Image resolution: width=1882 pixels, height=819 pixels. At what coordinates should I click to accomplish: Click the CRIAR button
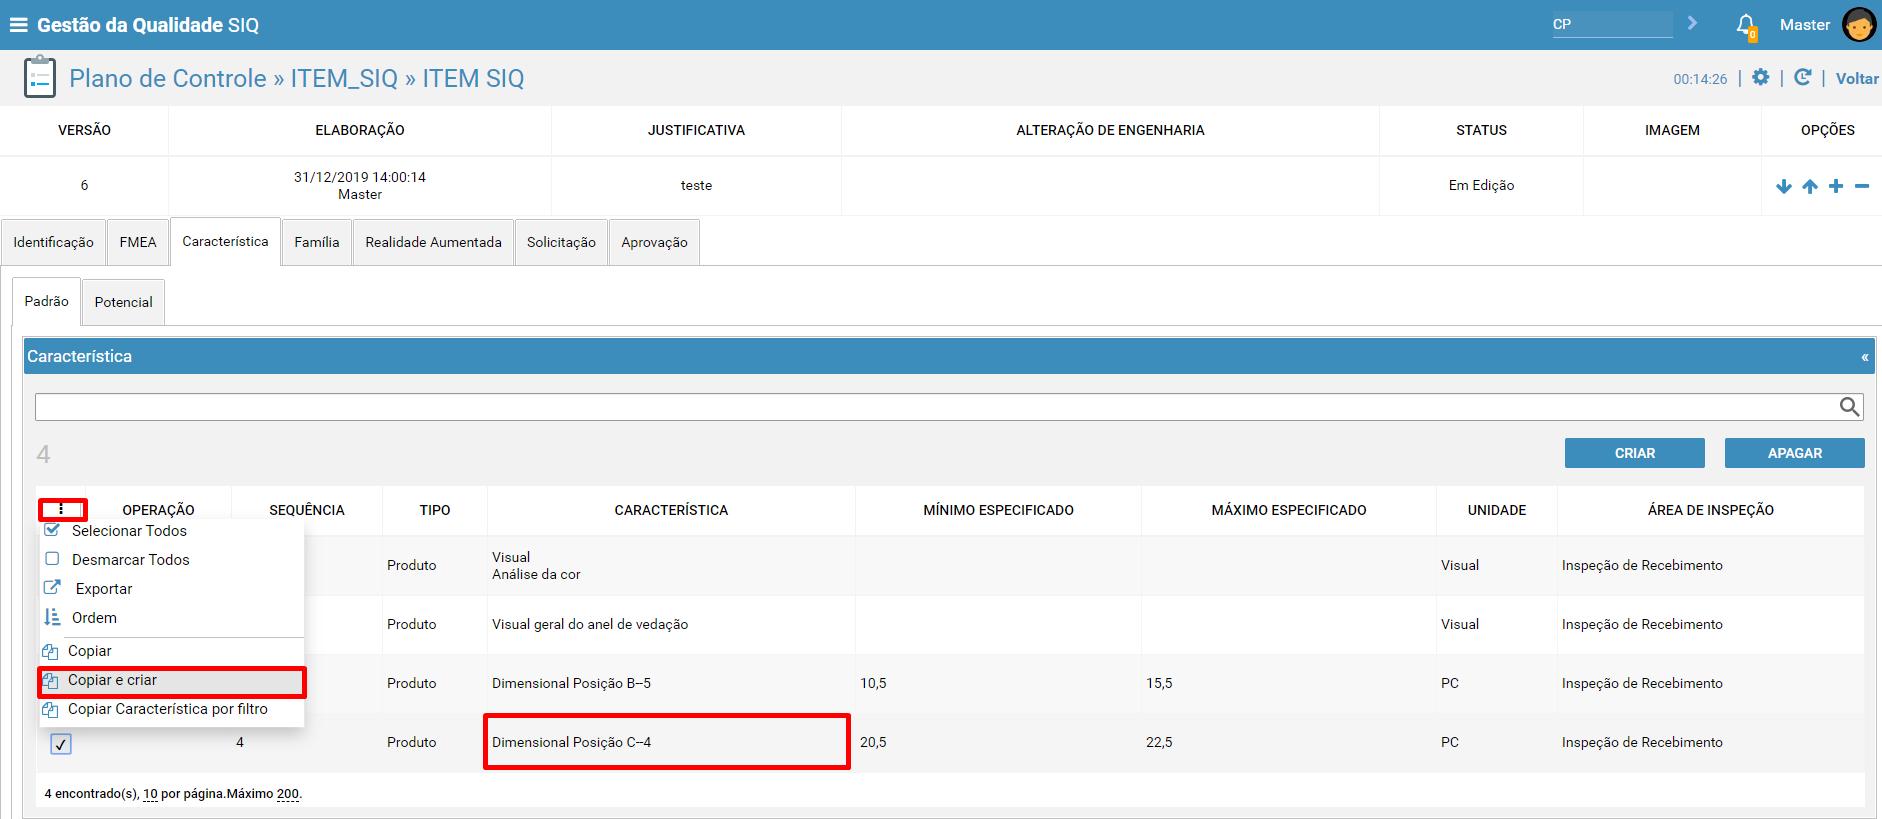(x=1635, y=453)
